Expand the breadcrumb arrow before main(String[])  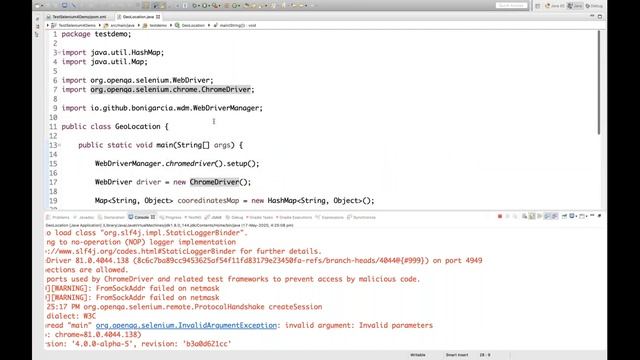coord(209,25)
